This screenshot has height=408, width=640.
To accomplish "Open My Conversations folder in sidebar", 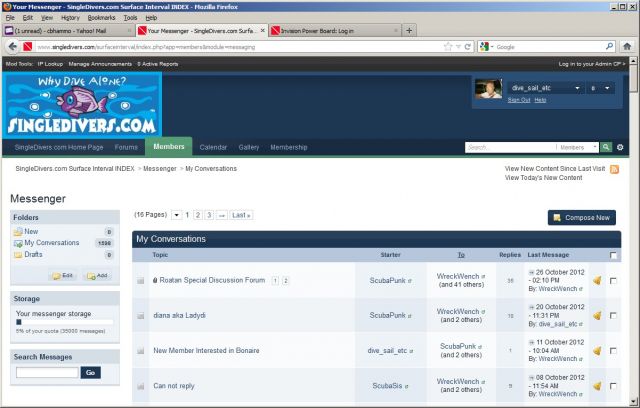I will (x=51, y=243).
